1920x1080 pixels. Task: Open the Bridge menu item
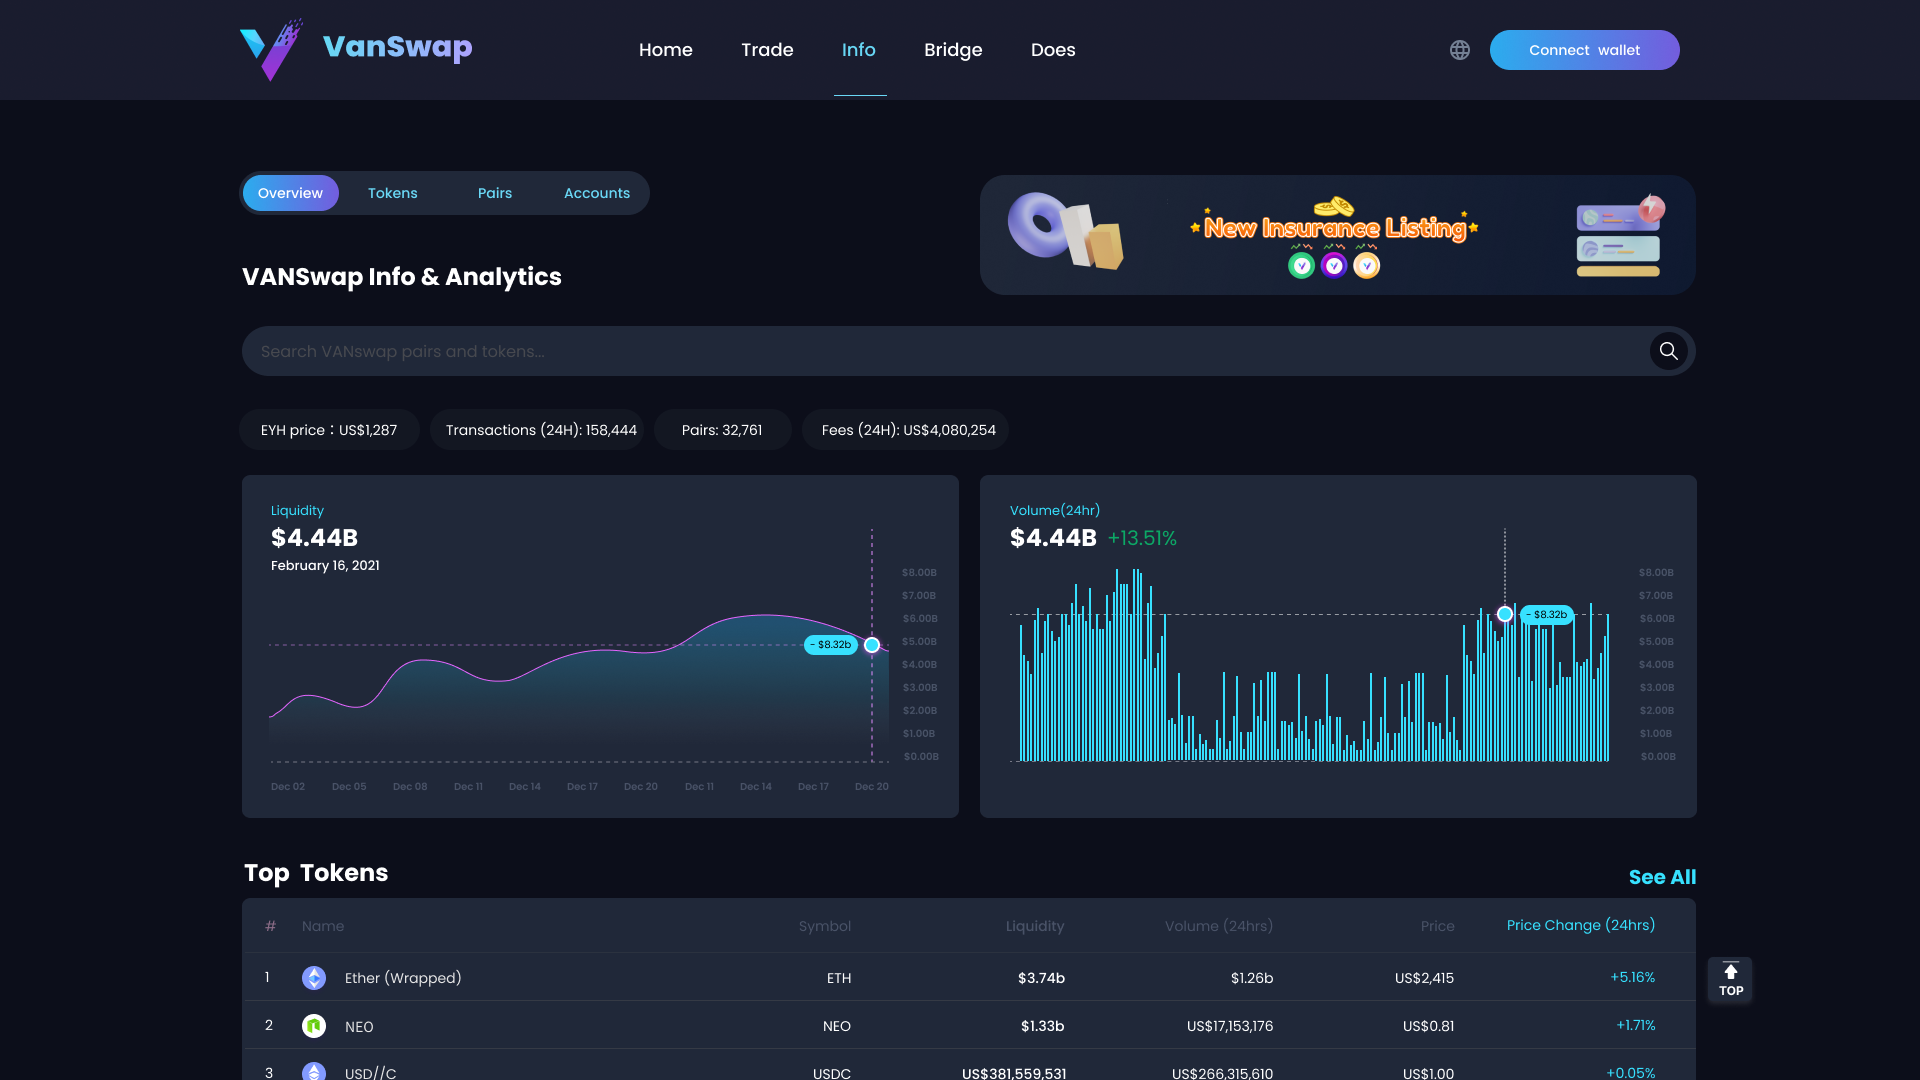[953, 50]
